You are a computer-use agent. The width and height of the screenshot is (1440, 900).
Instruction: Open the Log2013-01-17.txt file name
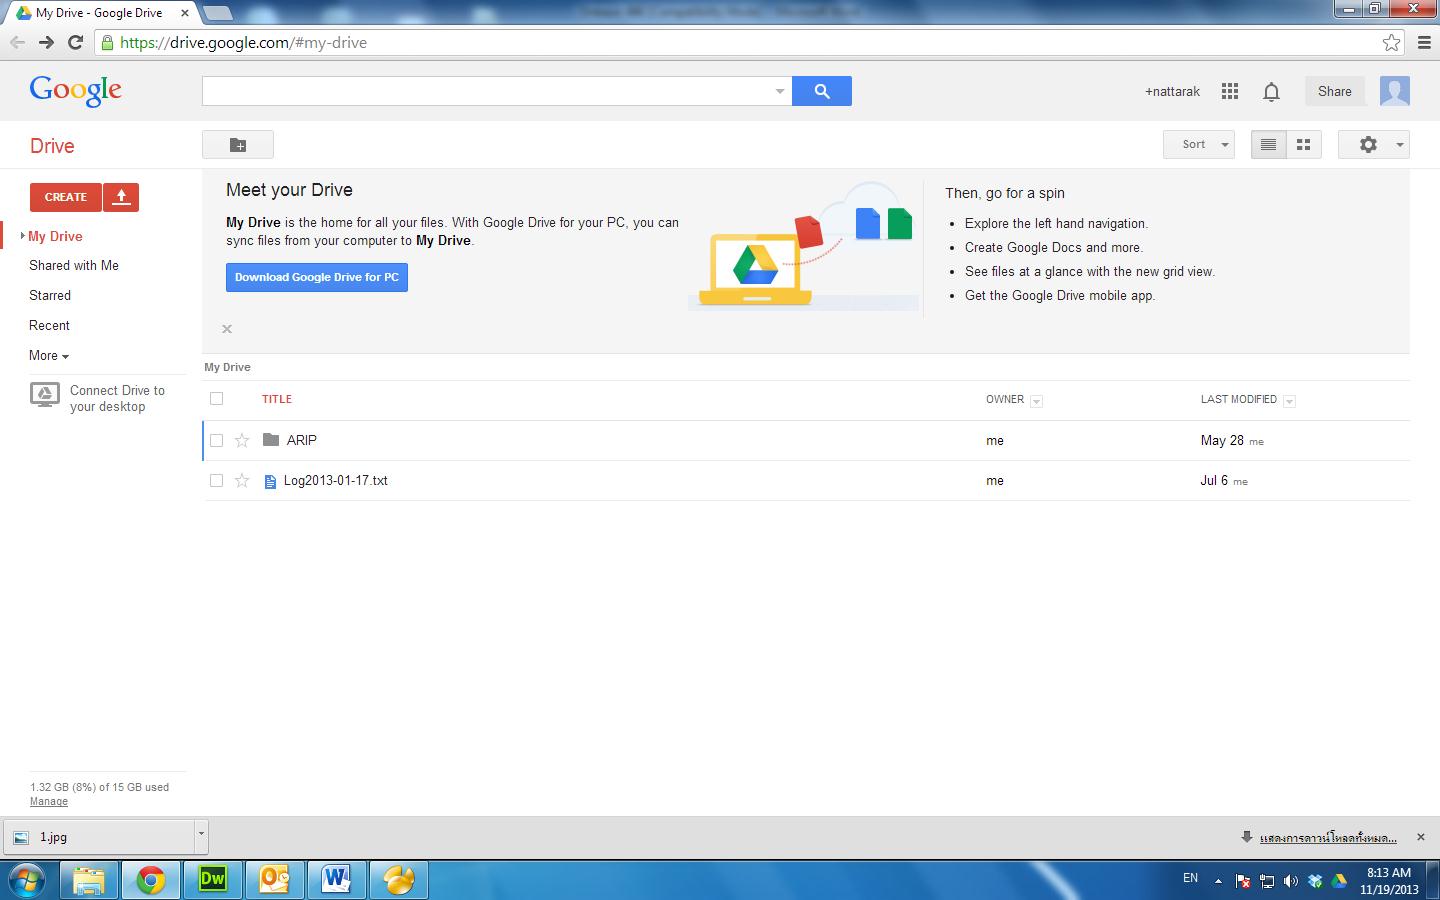[336, 481]
